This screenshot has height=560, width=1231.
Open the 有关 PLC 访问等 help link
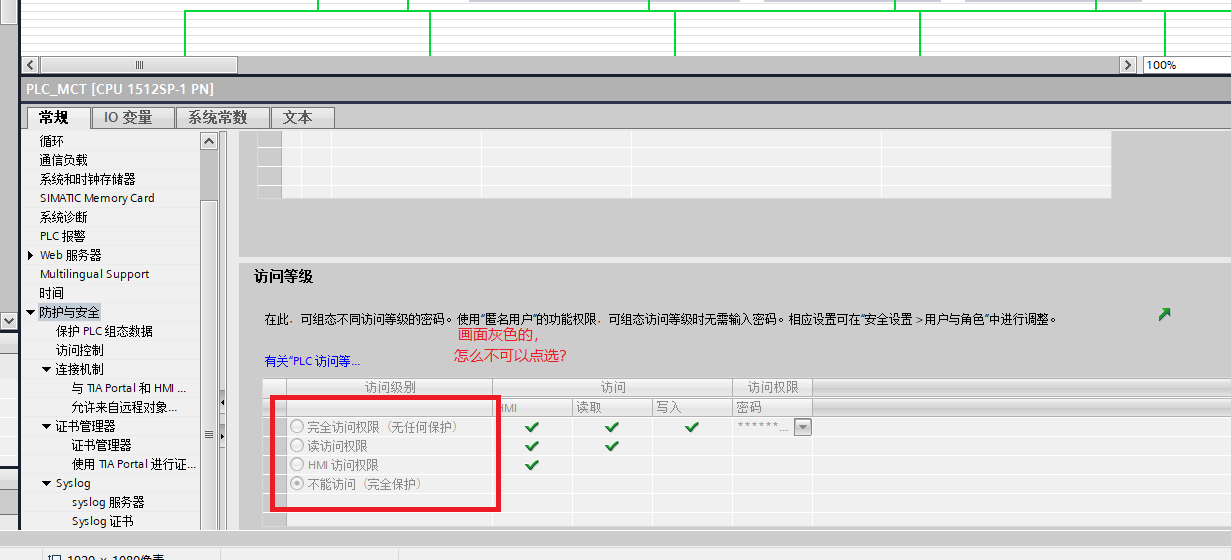pos(311,361)
